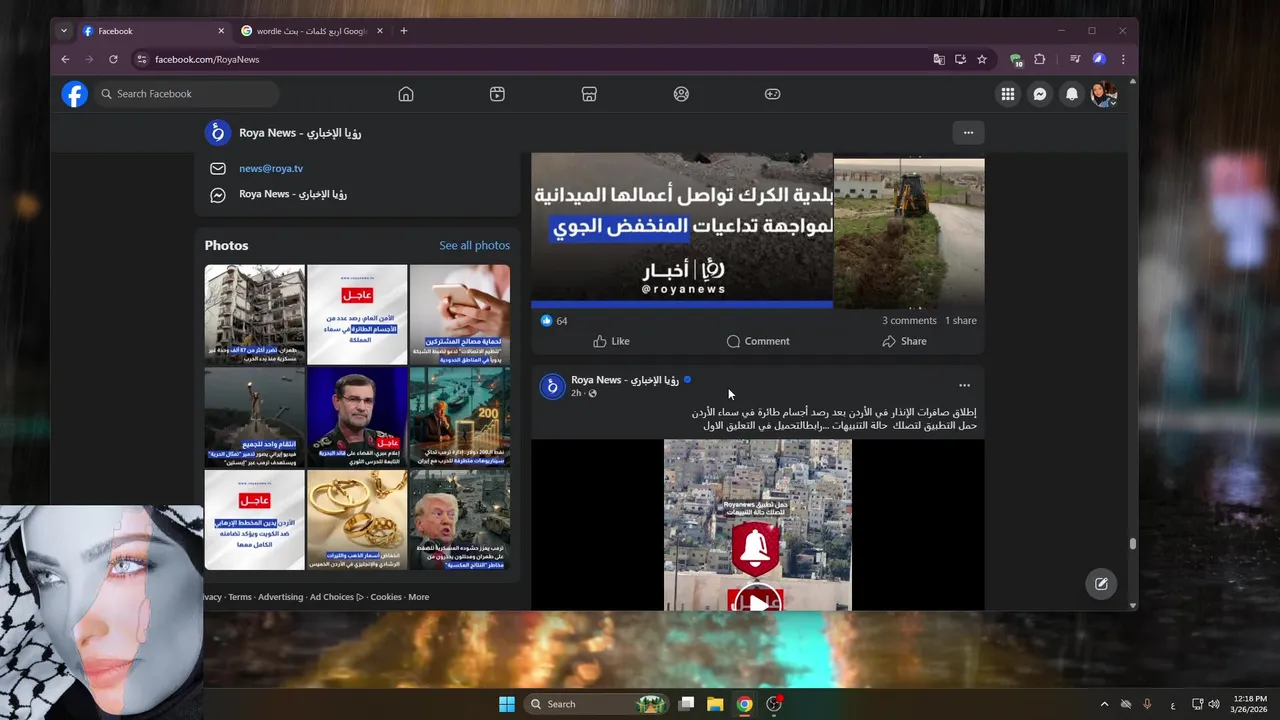
Task: Open the 64 reactions list
Action: pos(554,321)
